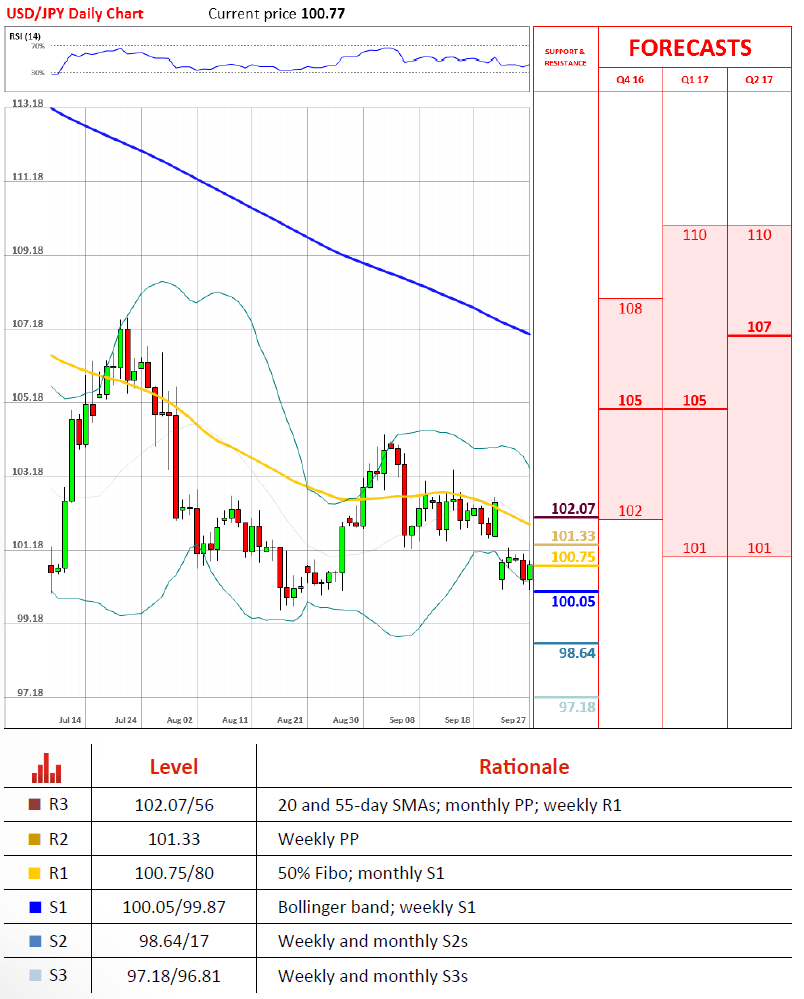Viewport: 804px width, 999px height.
Task: Select the 'Q2 17' forecast column header
Action: (759, 80)
